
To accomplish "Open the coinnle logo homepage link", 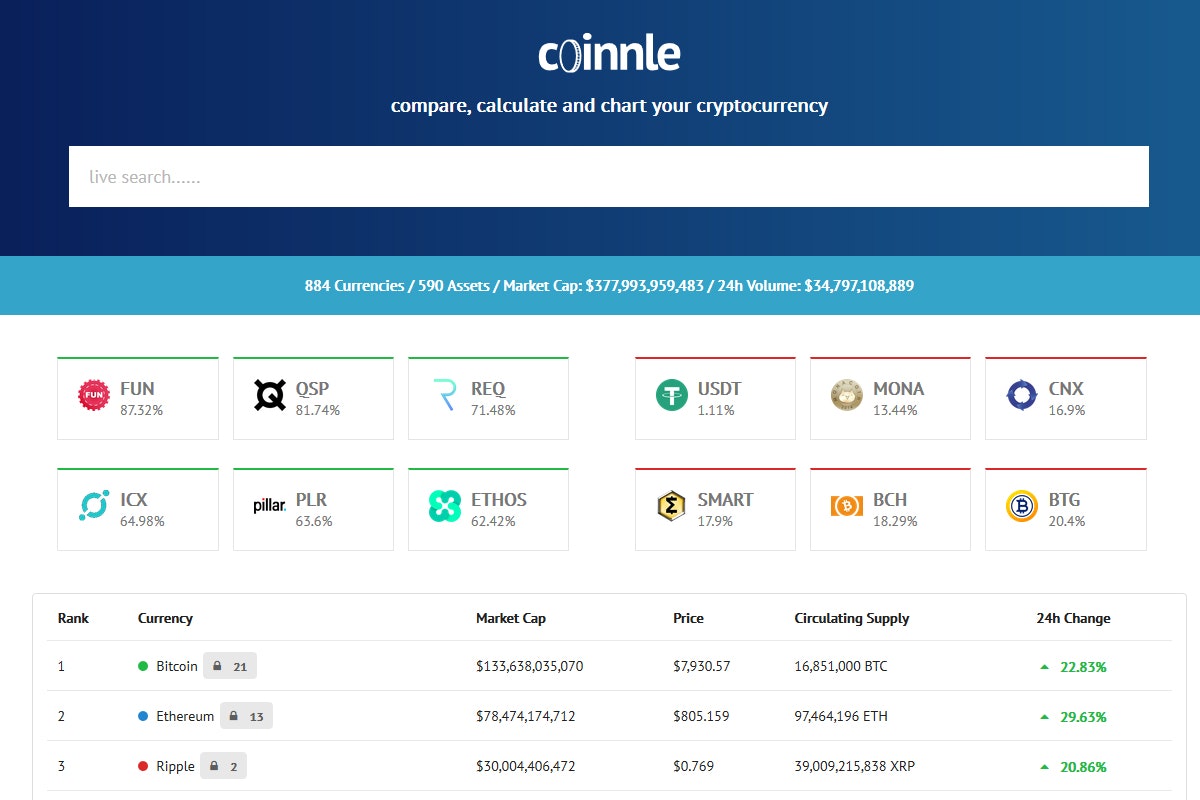I will (608, 52).
